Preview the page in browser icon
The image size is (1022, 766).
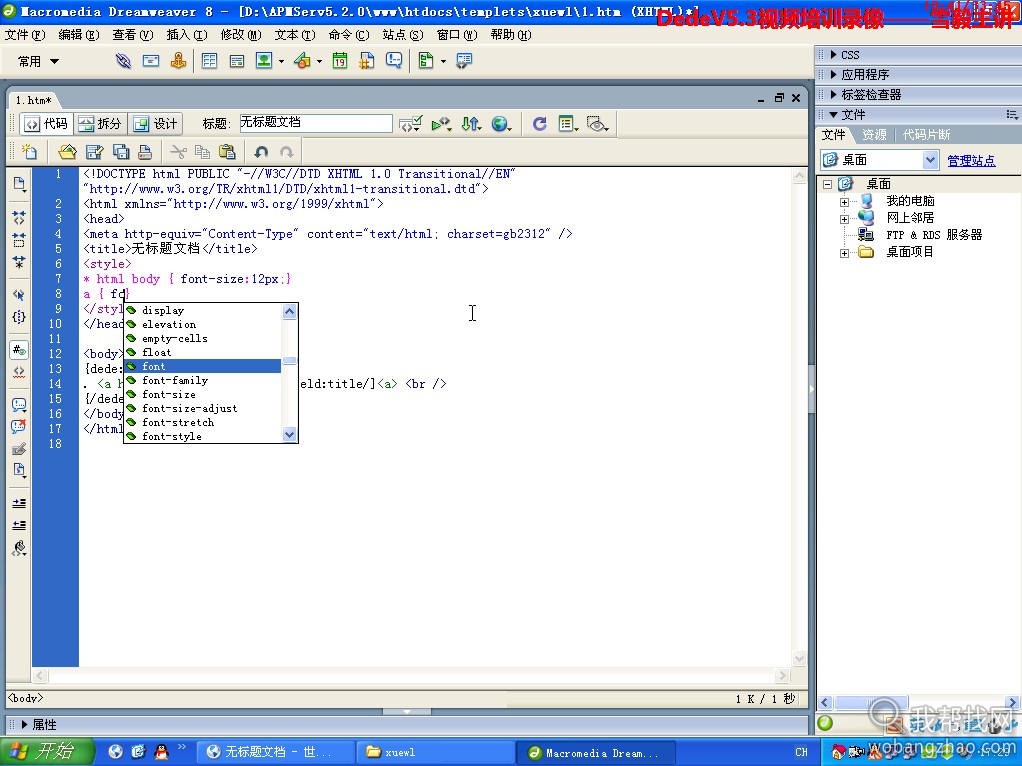click(x=501, y=123)
